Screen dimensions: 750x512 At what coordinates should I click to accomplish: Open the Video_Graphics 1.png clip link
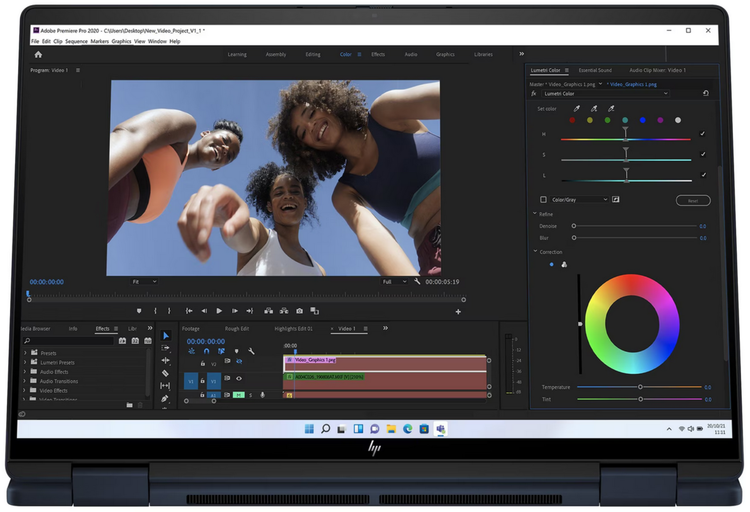(633, 84)
